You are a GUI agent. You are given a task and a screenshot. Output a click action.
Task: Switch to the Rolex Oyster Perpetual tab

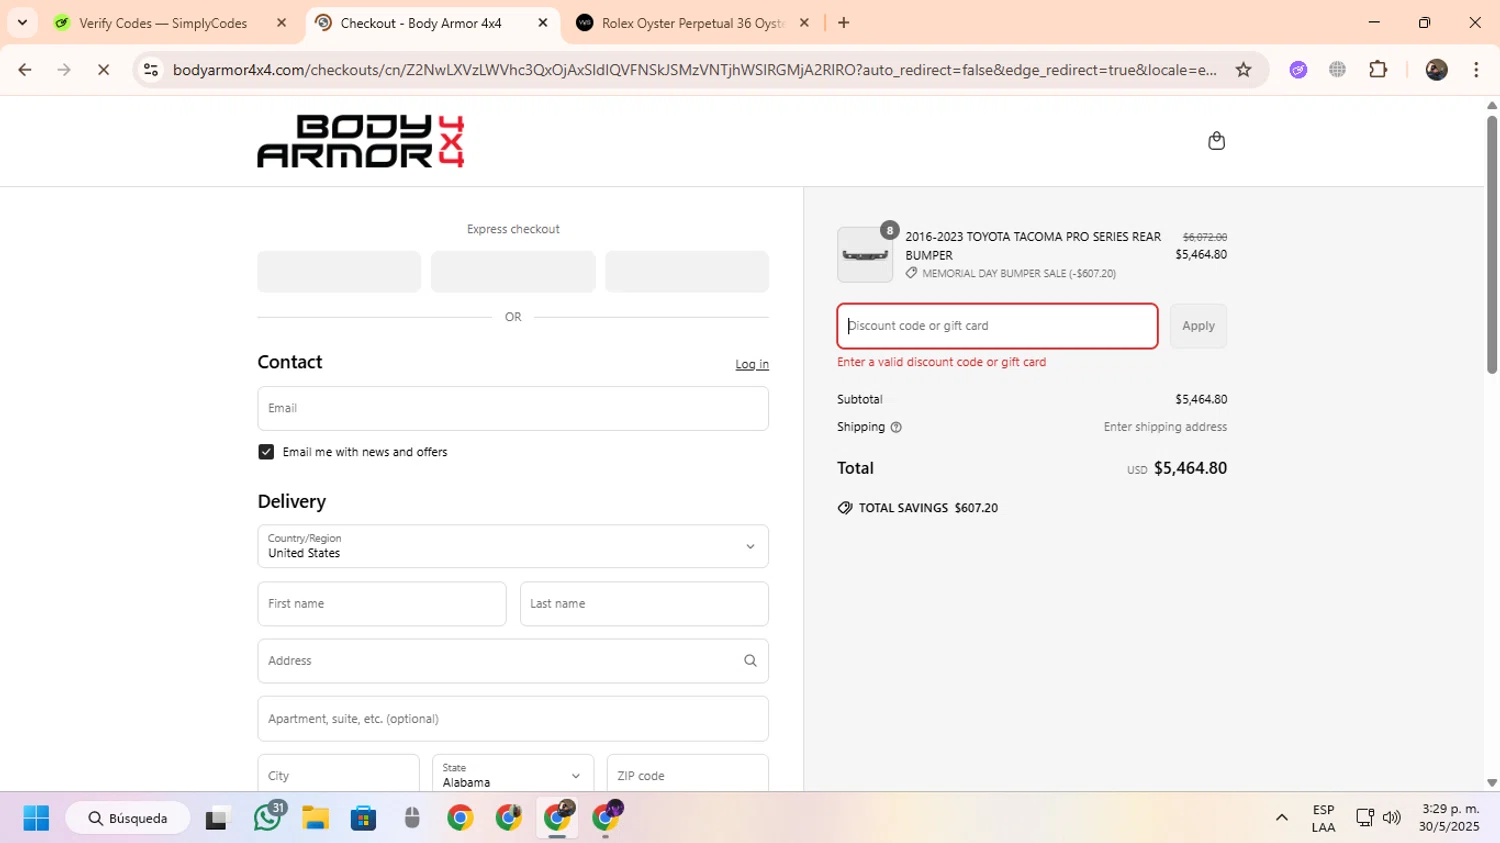(x=693, y=23)
